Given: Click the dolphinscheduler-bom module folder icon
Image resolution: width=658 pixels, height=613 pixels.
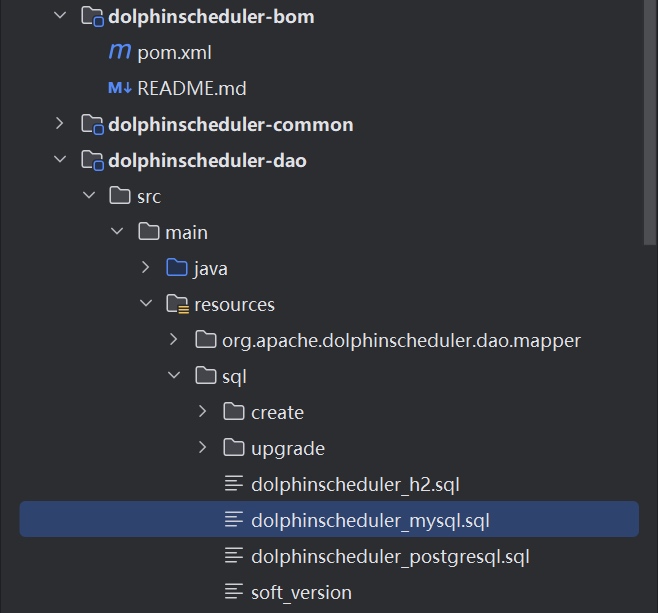Looking at the screenshot, I should pyautogui.click(x=92, y=16).
